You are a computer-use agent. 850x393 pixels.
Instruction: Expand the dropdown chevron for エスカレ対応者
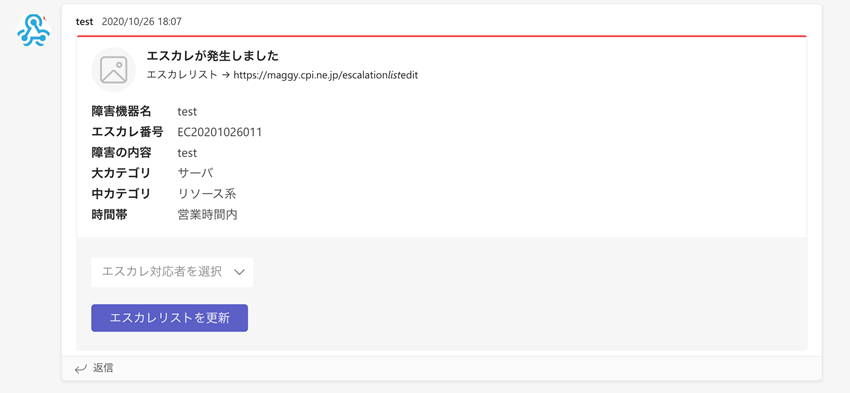[240, 272]
